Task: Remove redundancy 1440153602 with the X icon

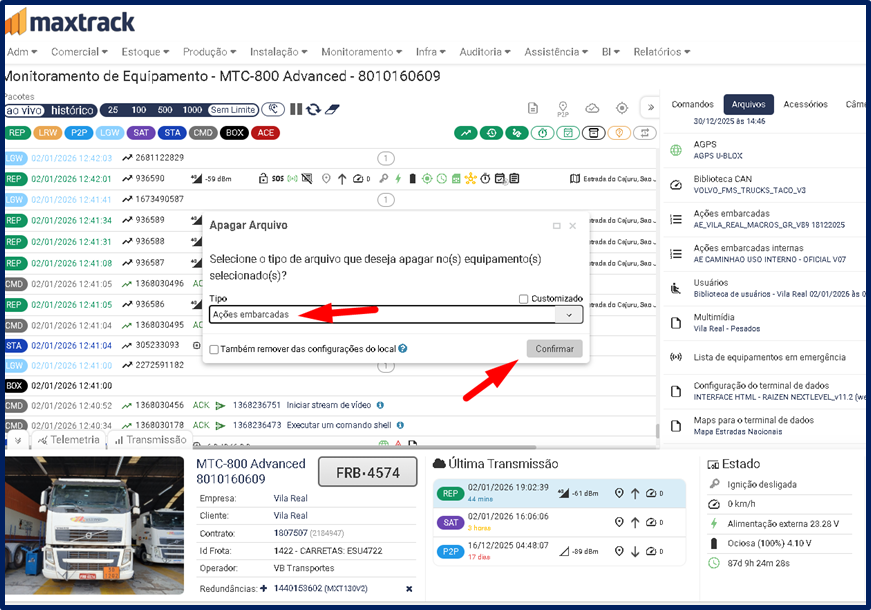Action: (409, 589)
